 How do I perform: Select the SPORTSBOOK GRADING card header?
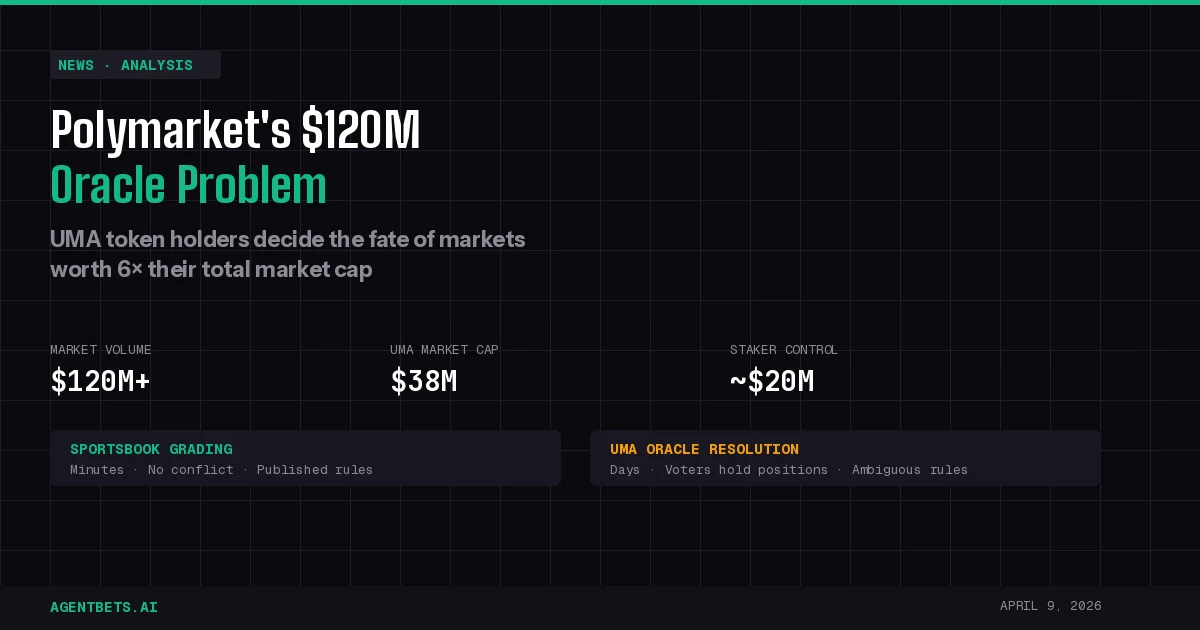click(x=152, y=449)
